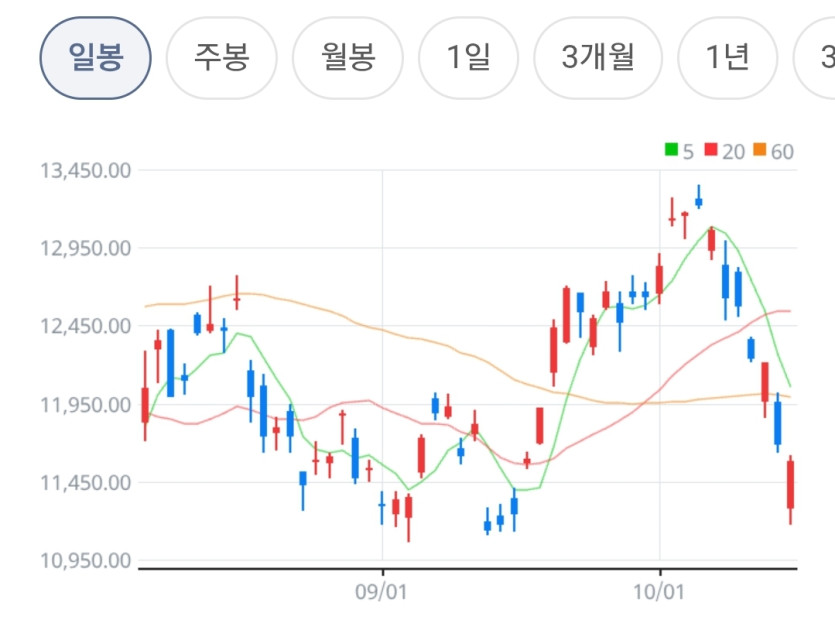Switch to the 주봉 weekly candle tab
Screen dimensions: 835x620
coord(222,58)
